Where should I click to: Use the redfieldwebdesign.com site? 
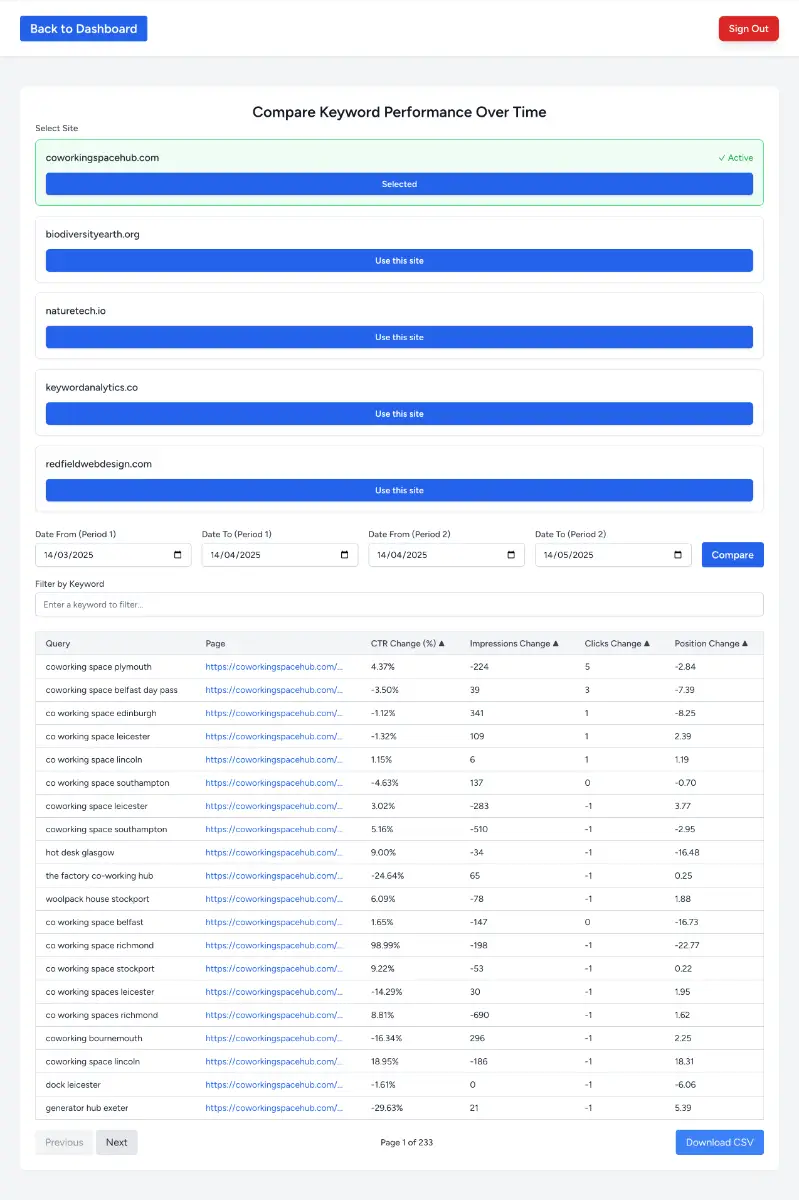[399, 490]
